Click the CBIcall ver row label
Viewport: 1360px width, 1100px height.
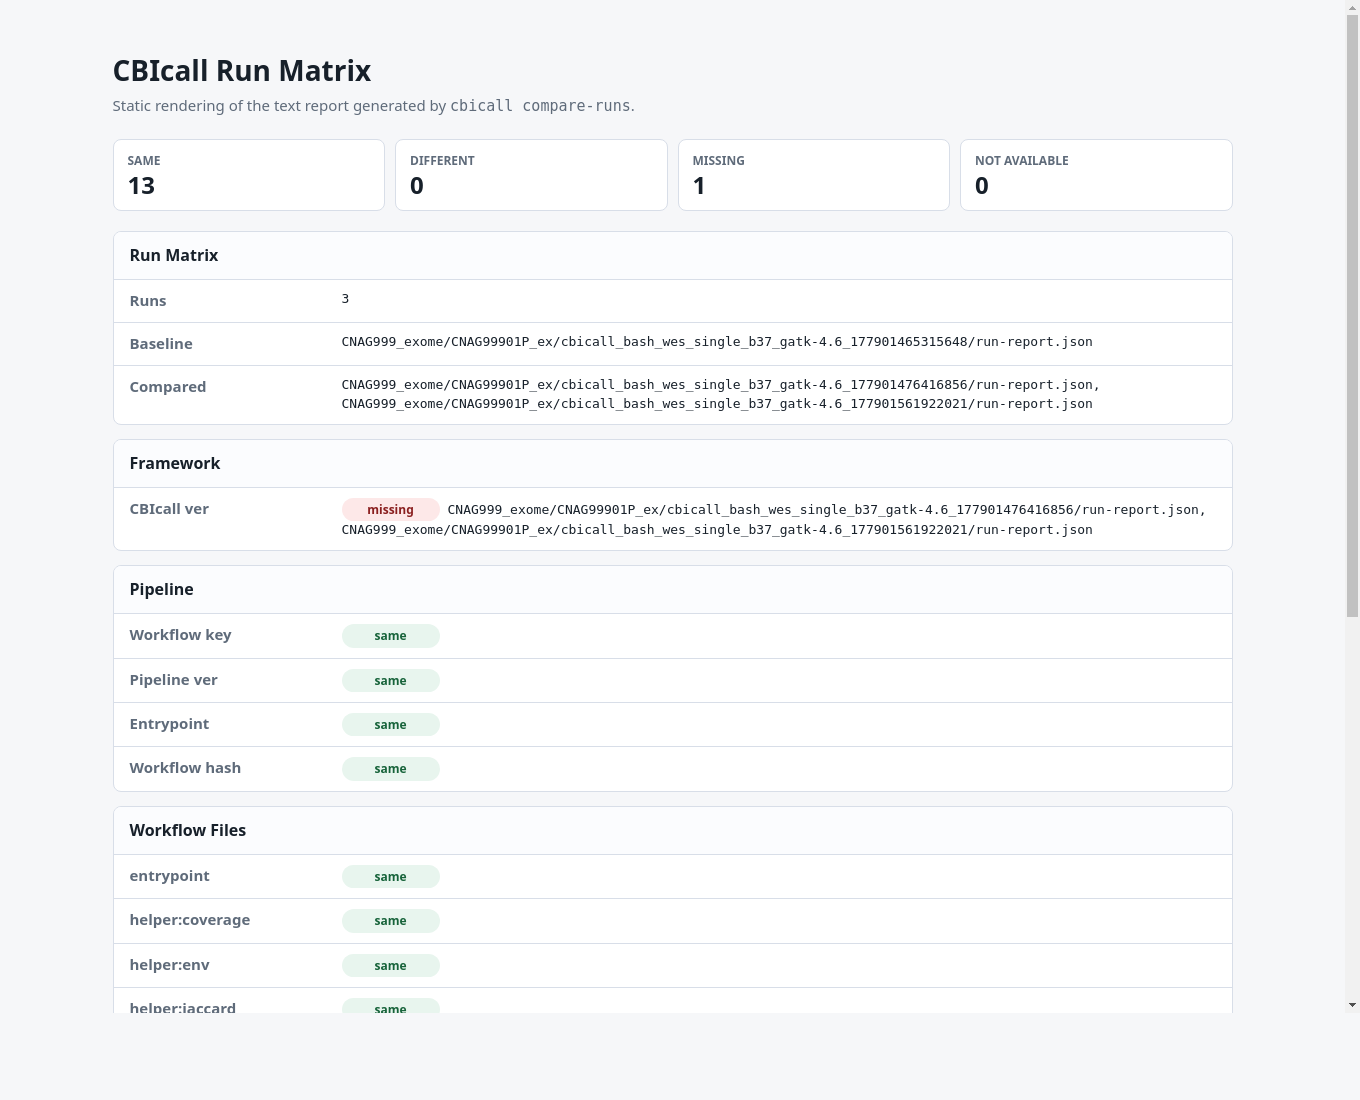169,509
